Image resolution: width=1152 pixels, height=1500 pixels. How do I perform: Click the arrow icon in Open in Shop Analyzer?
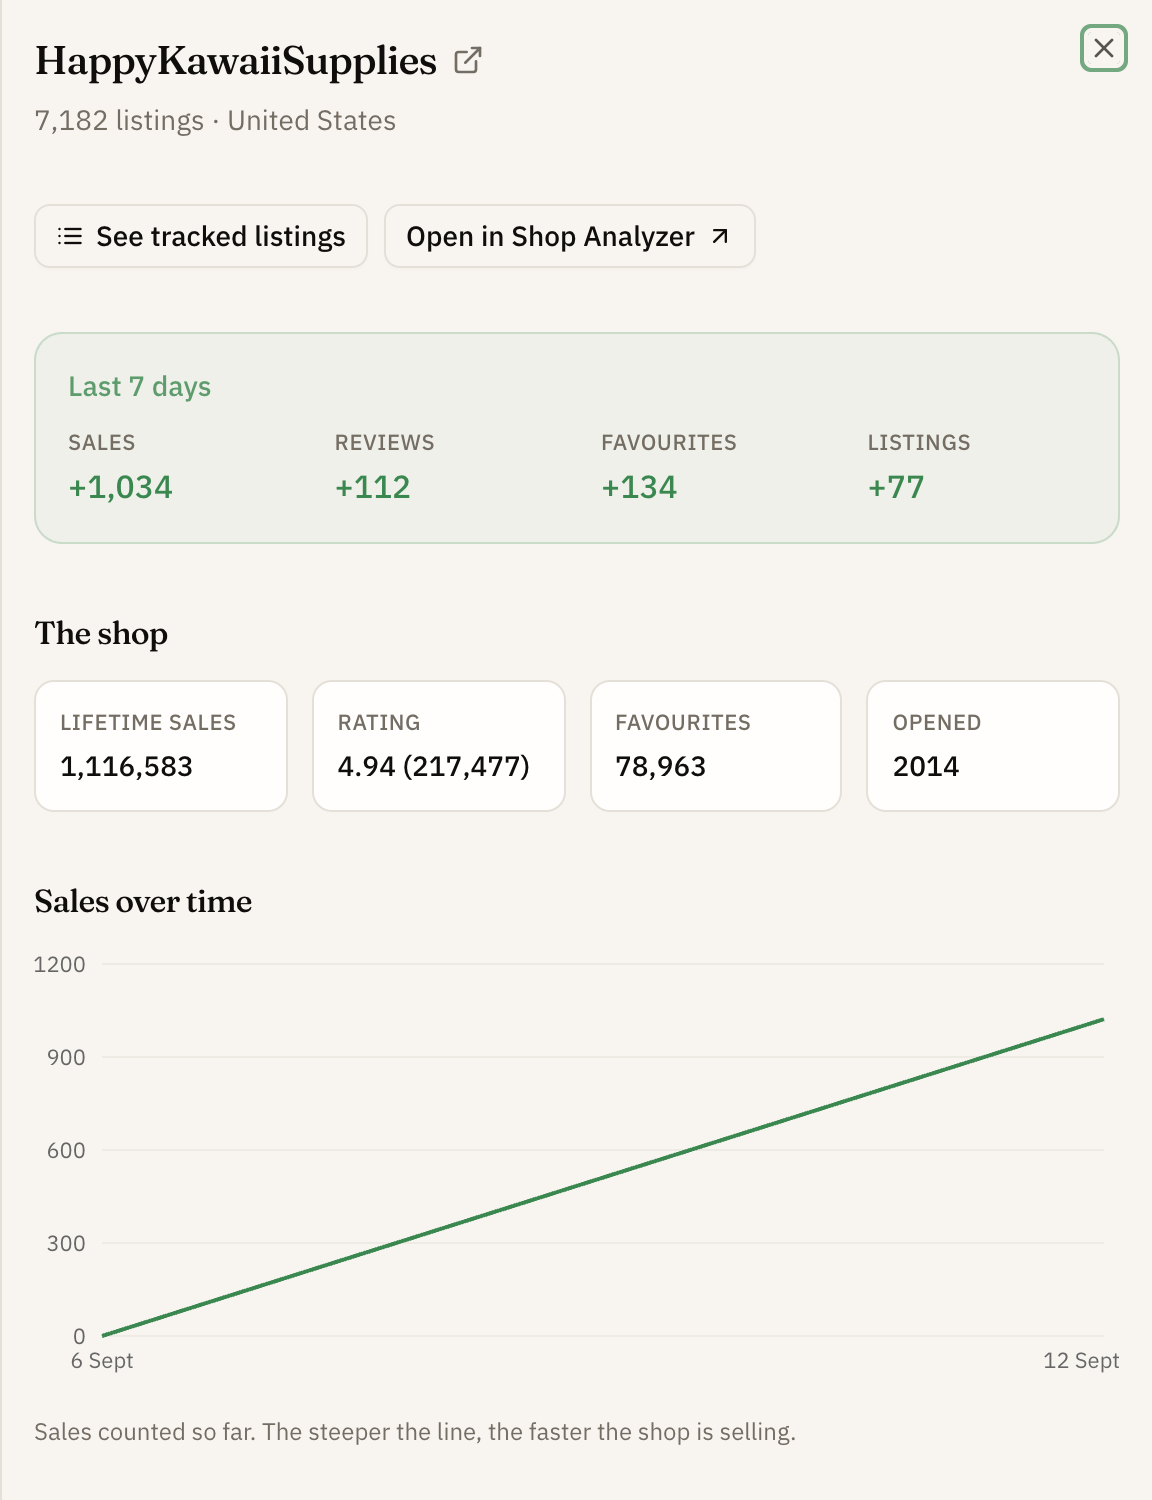coord(720,236)
